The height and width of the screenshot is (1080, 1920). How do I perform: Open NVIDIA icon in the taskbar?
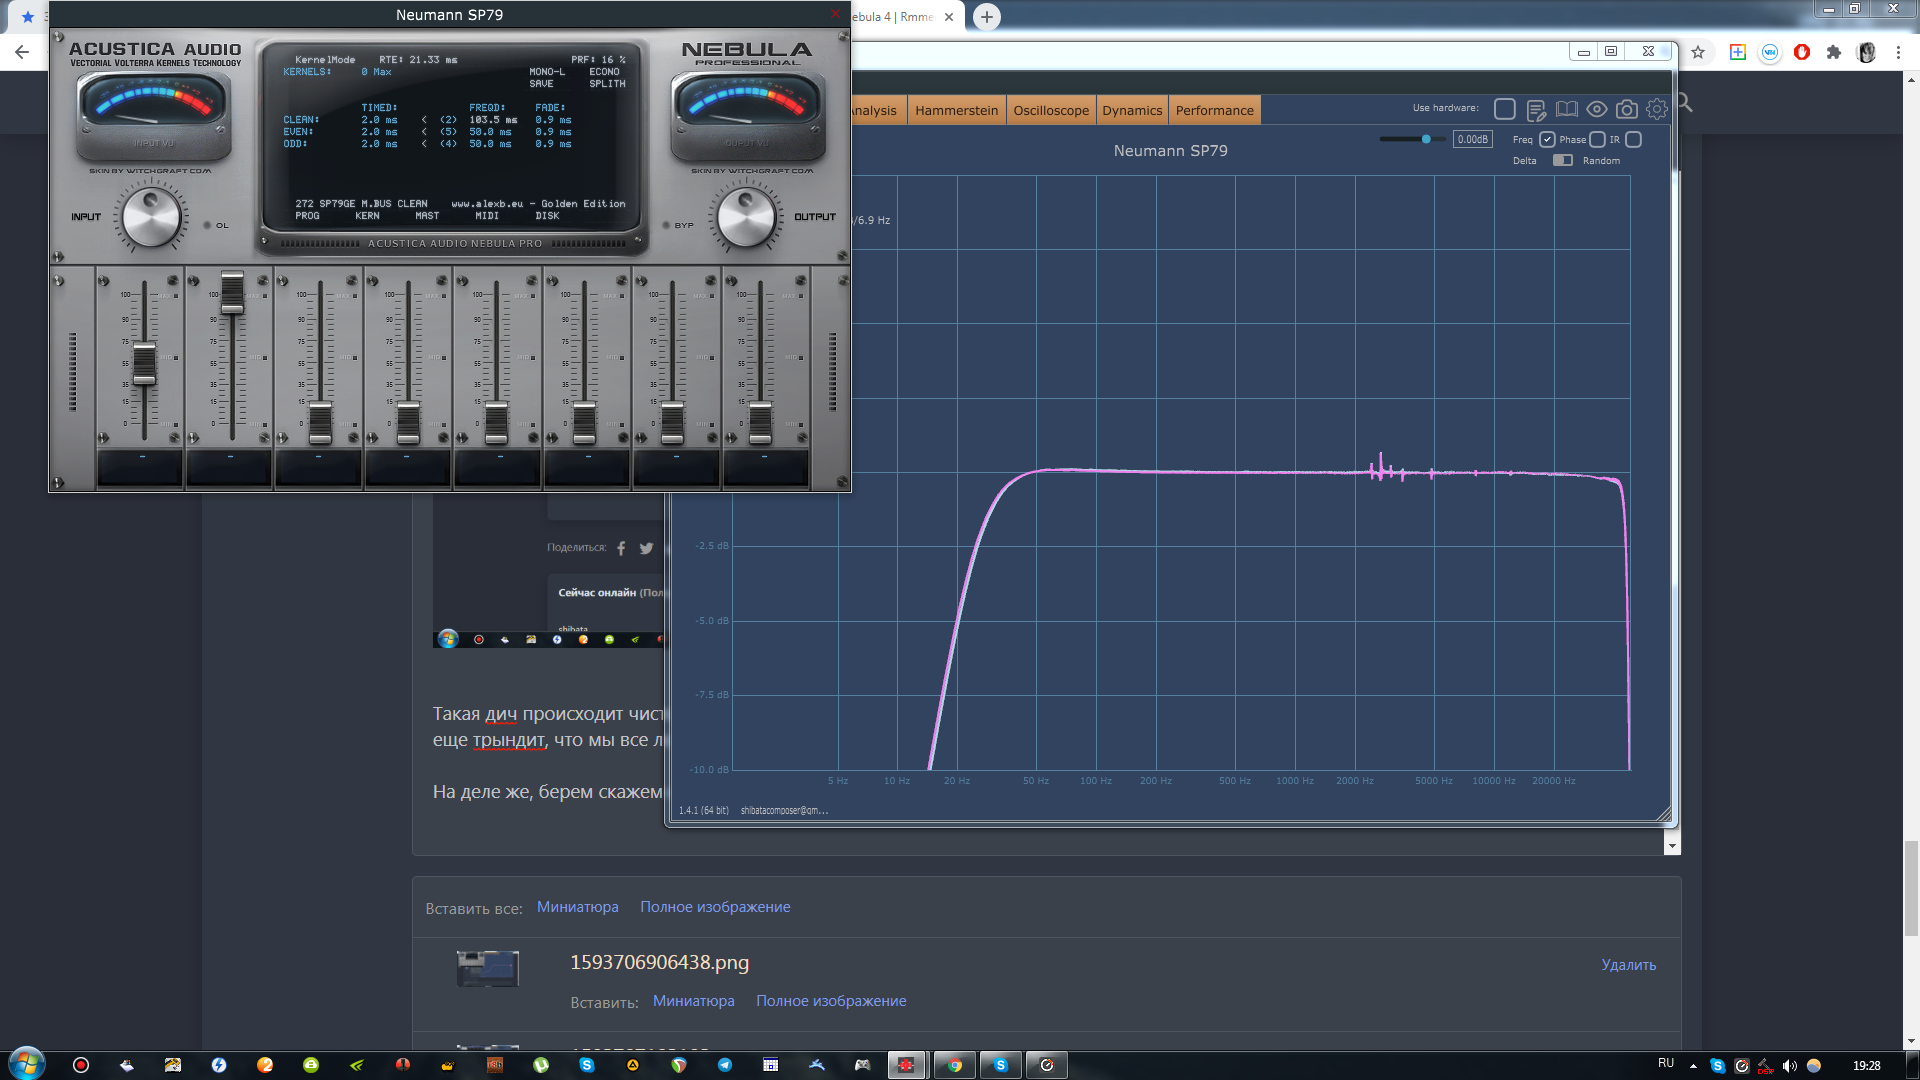pos(357,1065)
